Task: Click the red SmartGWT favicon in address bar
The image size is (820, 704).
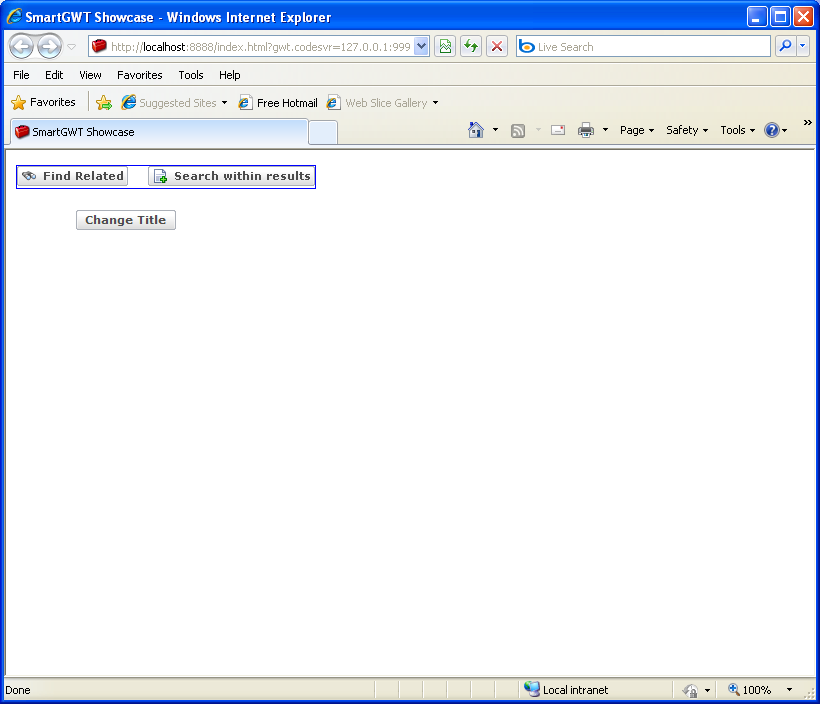Action: tap(99, 47)
